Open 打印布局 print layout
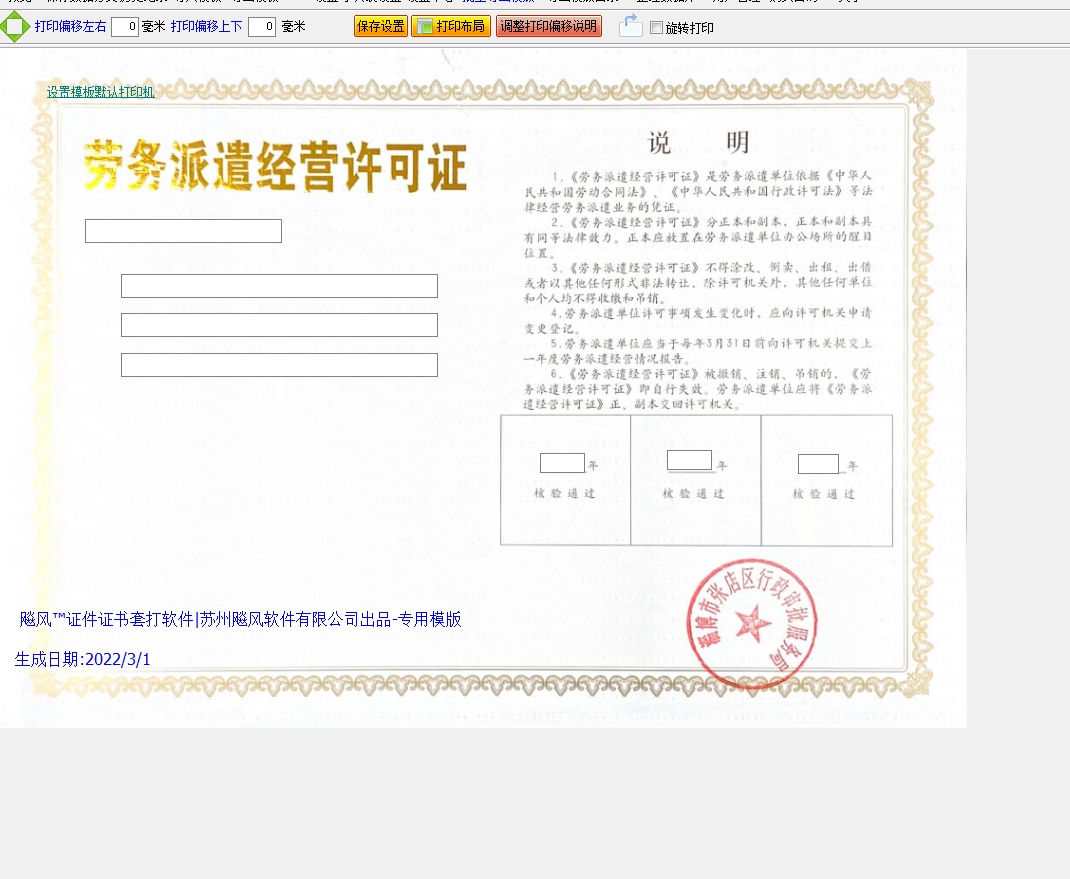This screenshot has height=879, width=1070. 450,27
